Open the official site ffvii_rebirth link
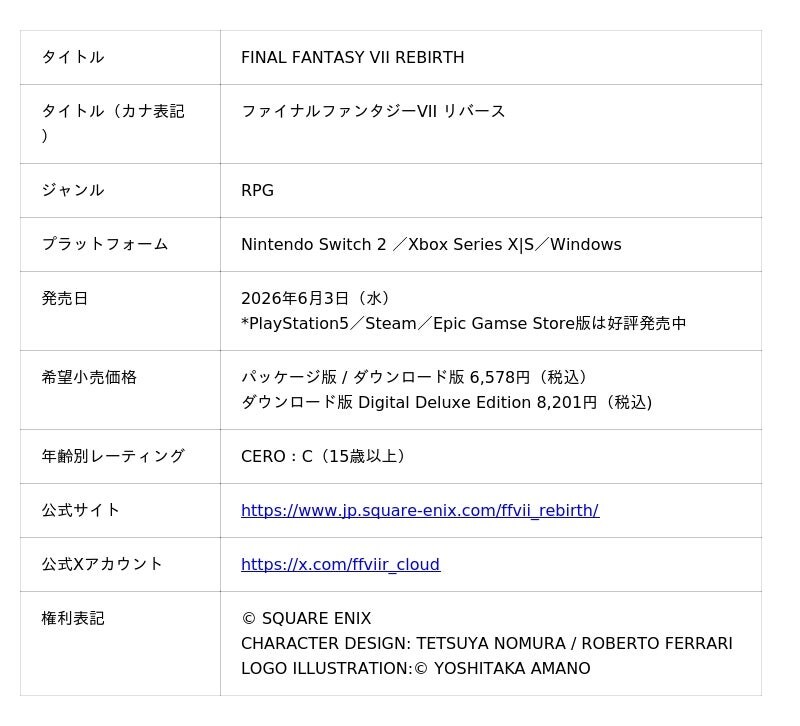Screen dimensions: 800x726 tap(419, 511)
